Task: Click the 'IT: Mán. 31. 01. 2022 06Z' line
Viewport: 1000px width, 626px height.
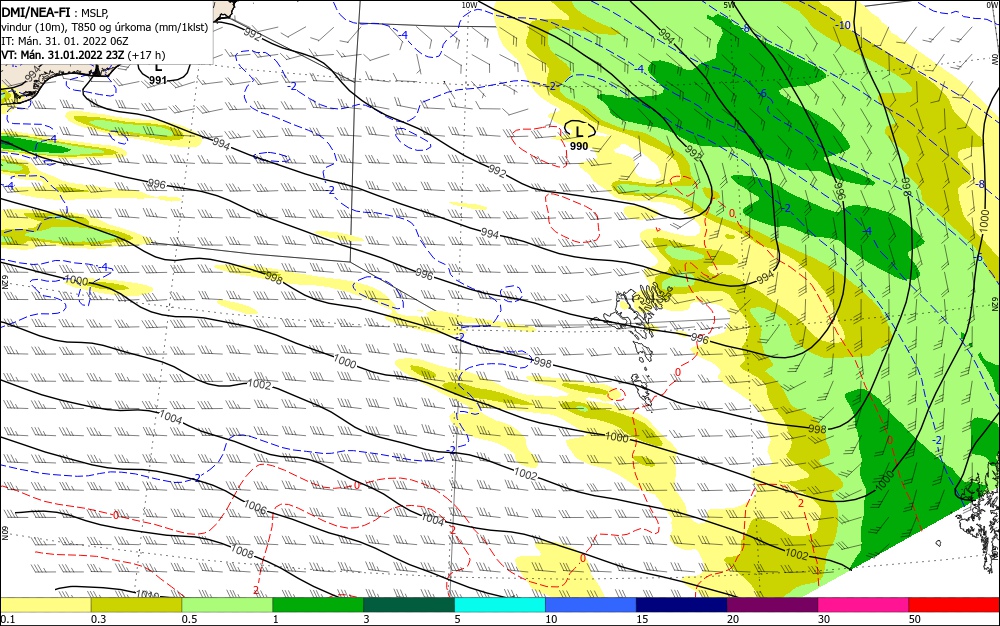Action: pos(65,41)
